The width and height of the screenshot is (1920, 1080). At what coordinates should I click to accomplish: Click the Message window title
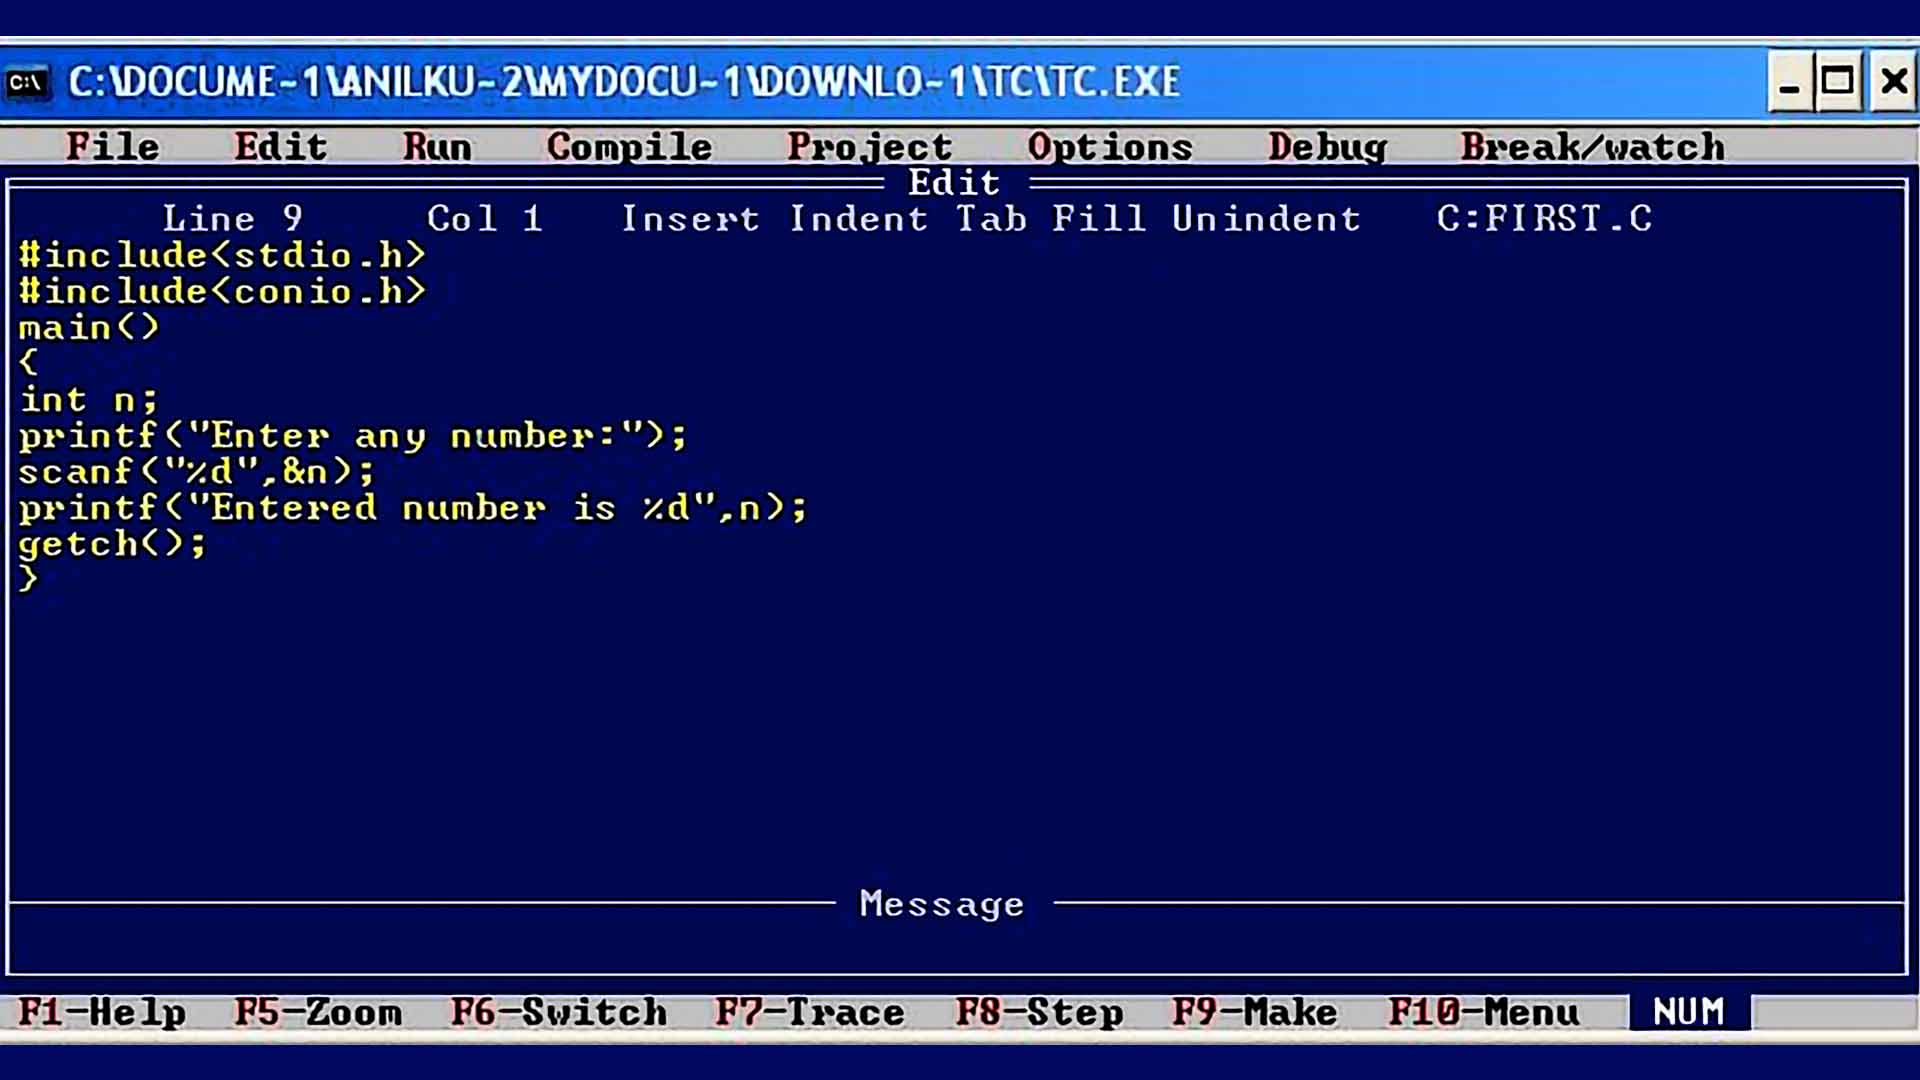[x=942, y=904]
